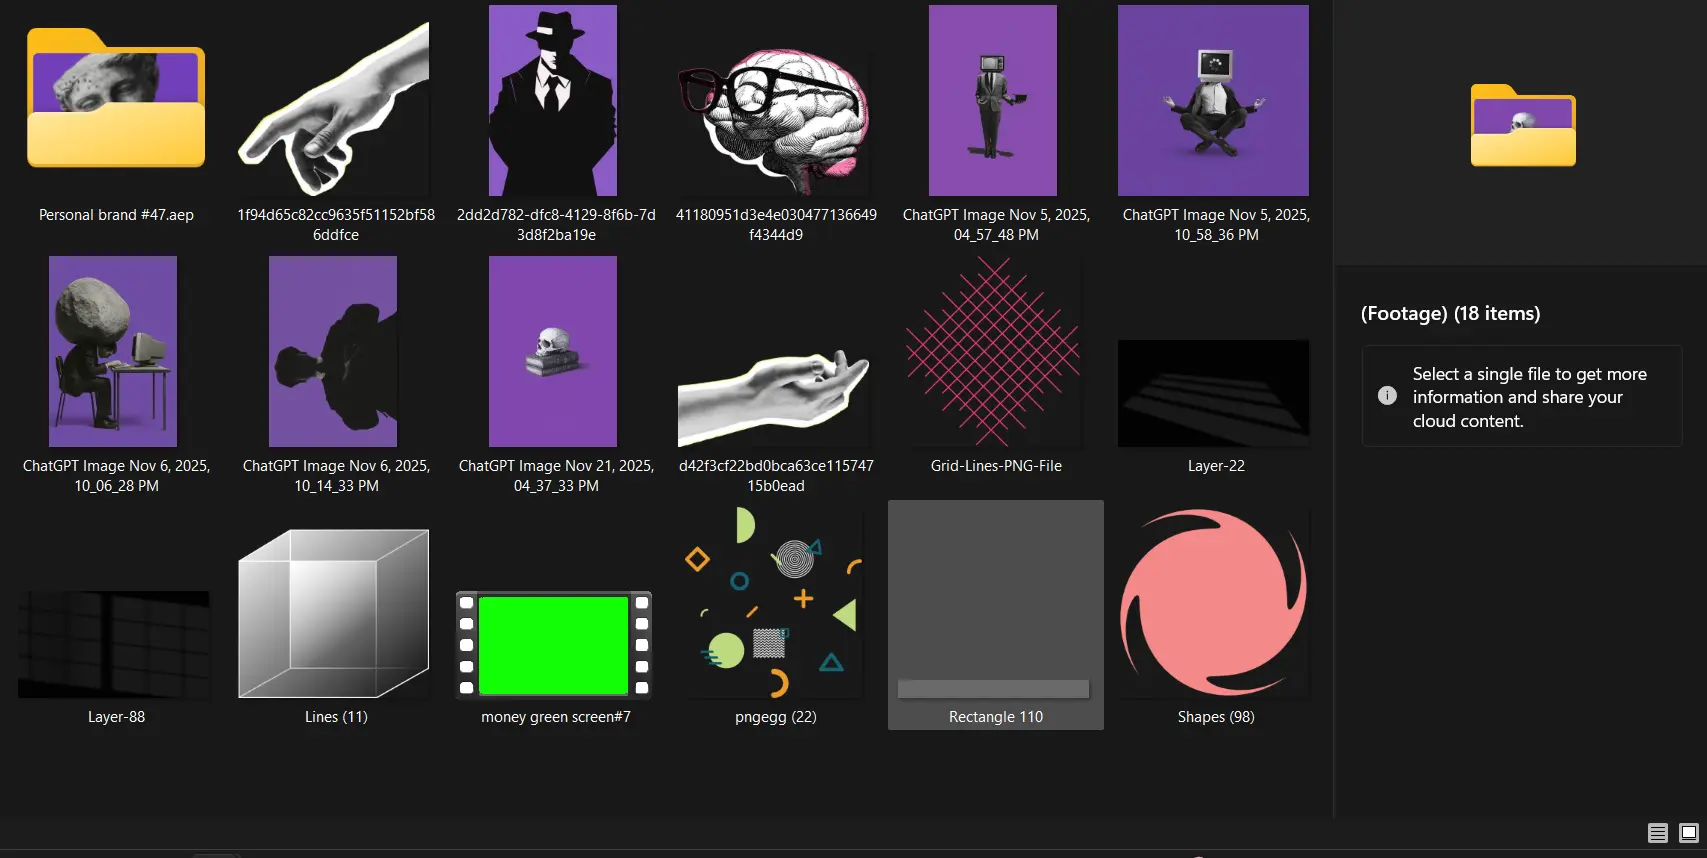This screenshot has width=1707, height=858.
Task: Select the Grid-Lines-PNG-File image
Action: (993, 352)
